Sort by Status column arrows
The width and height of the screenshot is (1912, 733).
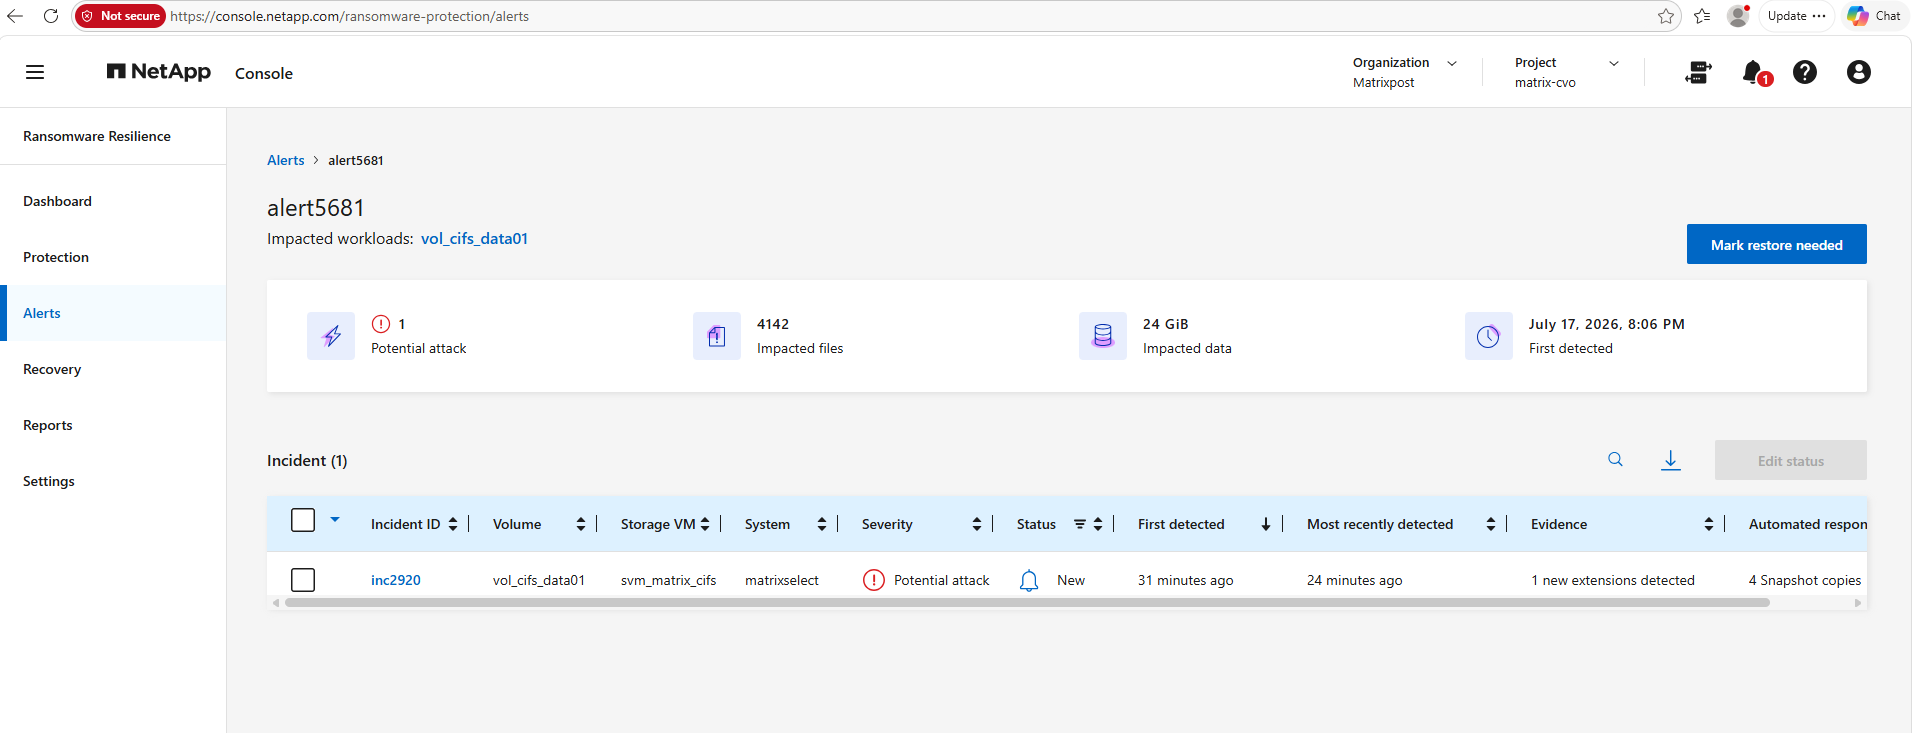[x=1098, y=524]
